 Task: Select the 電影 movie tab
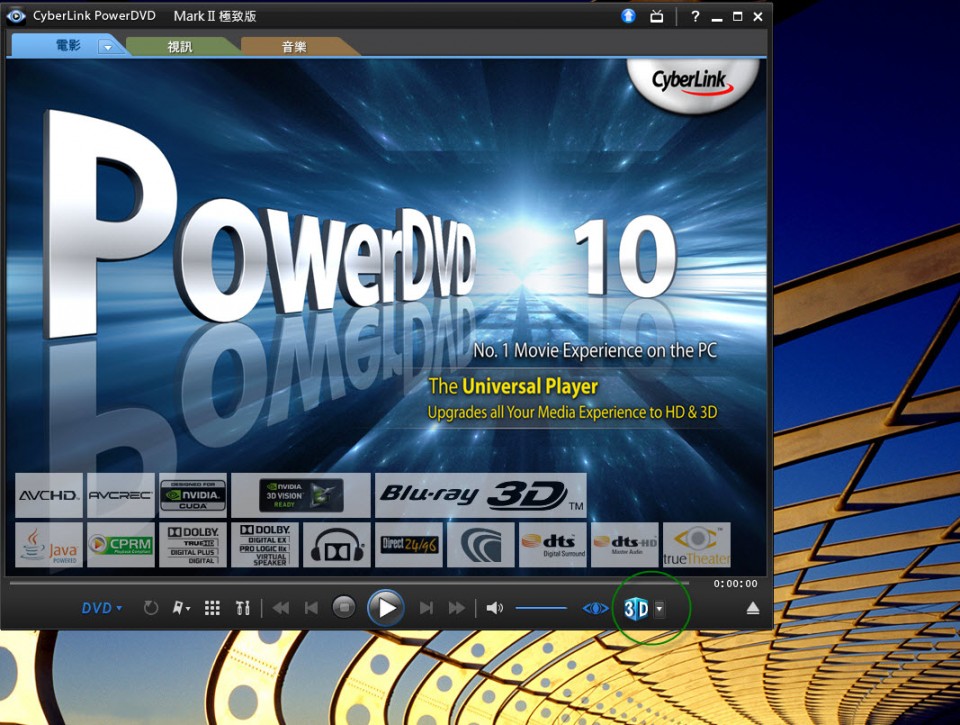pos(67,45)
